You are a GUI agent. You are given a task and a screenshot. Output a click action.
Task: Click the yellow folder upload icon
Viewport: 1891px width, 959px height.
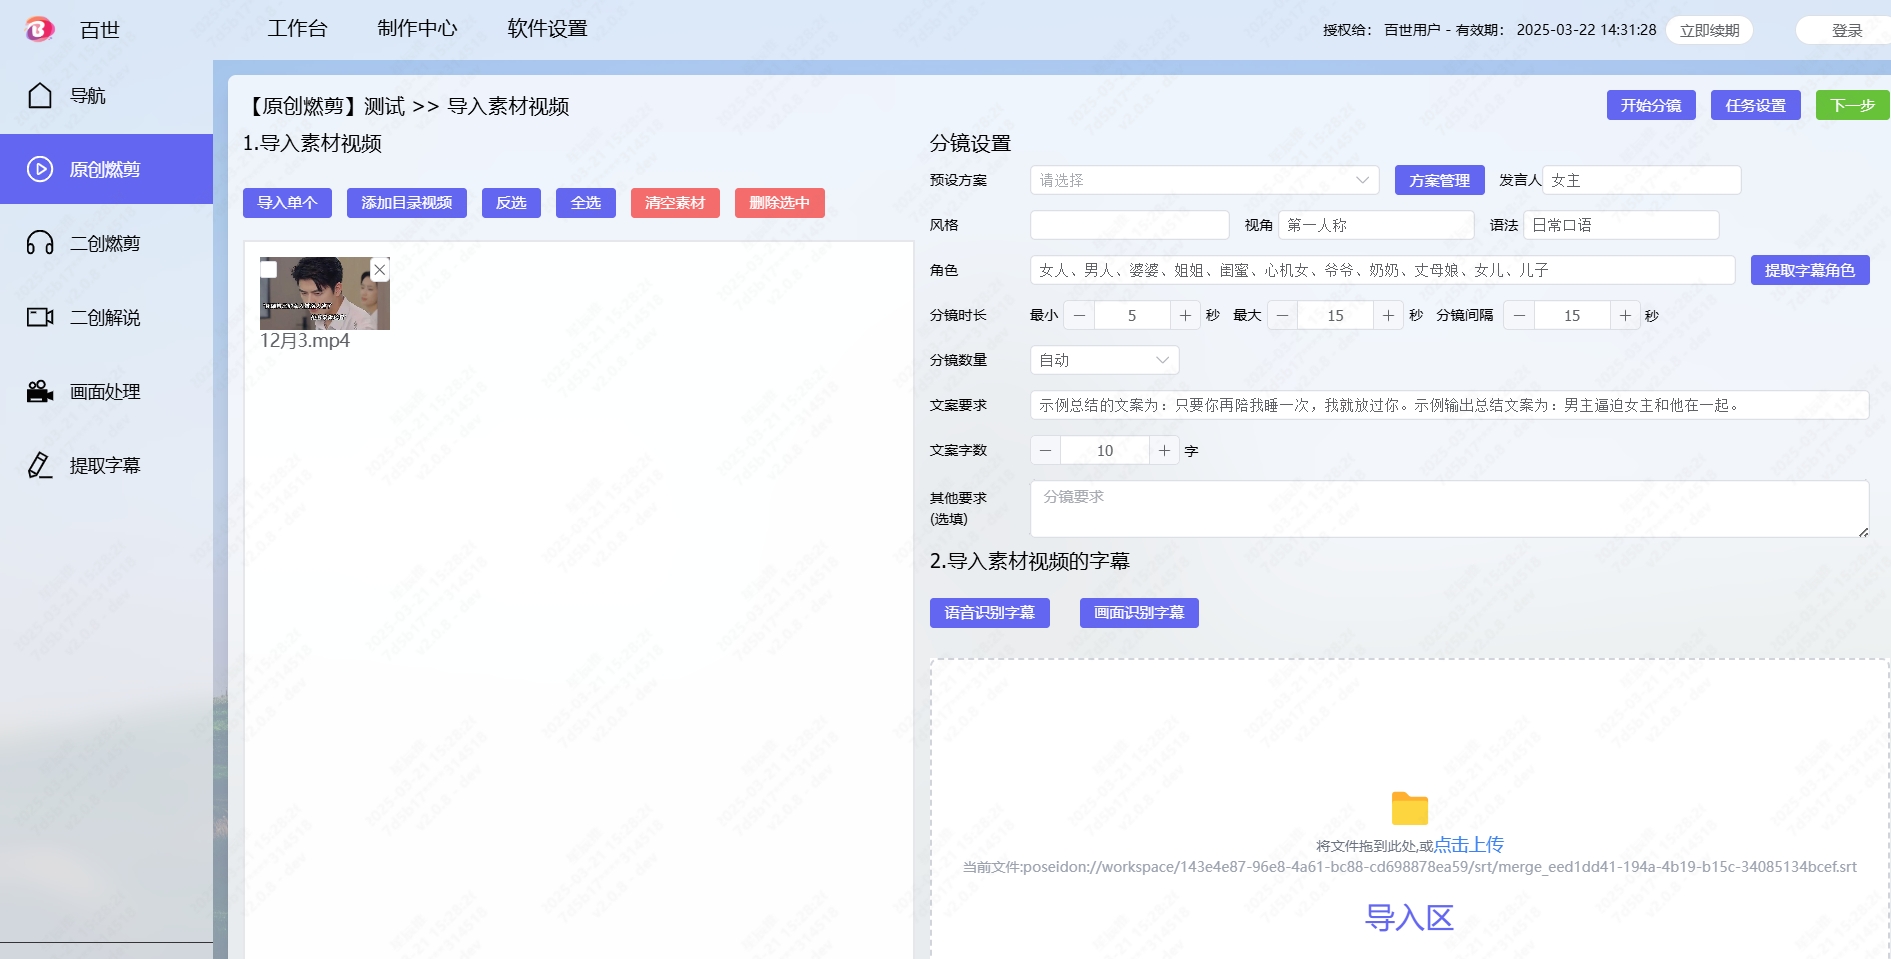point(1409,808)
